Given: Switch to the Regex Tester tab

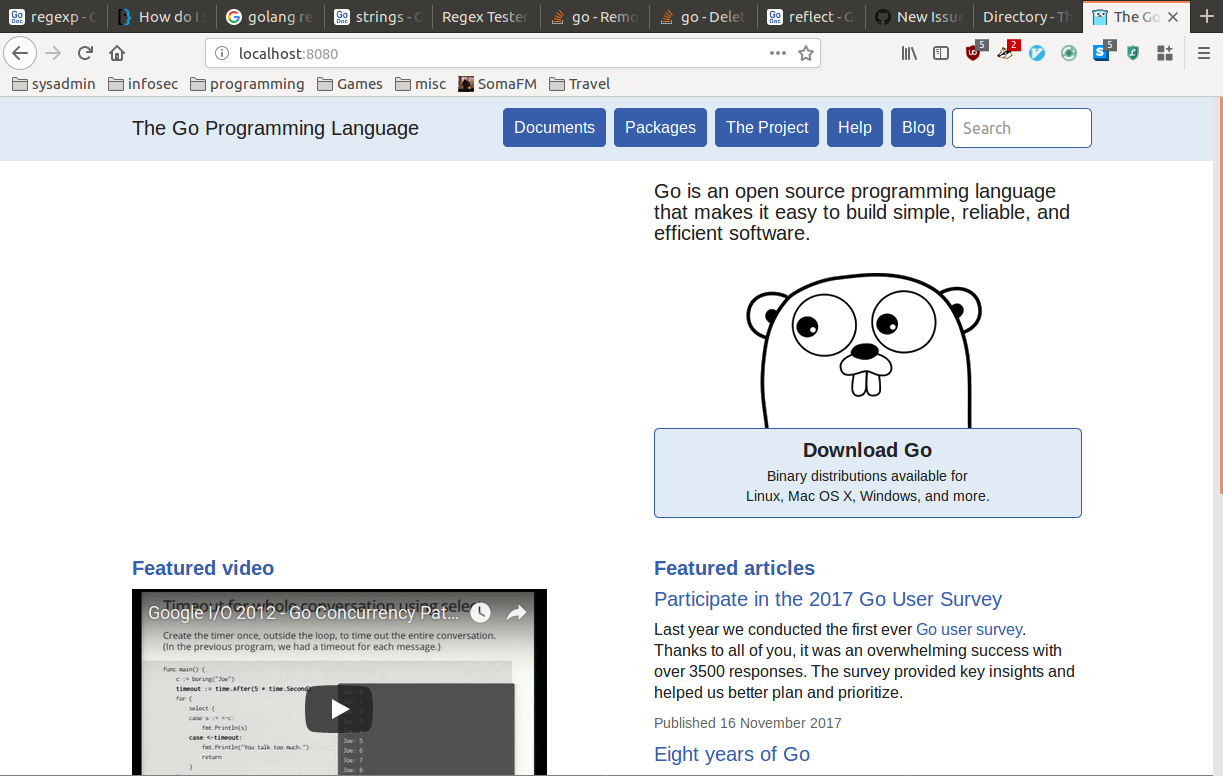Looking at the screenshot, I should [485, 17].
